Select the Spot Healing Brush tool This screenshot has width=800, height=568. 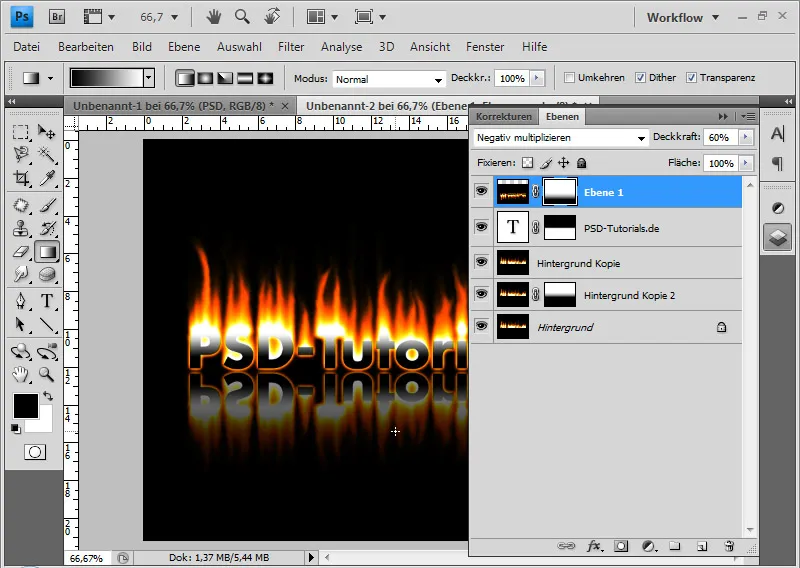point(20,205)
